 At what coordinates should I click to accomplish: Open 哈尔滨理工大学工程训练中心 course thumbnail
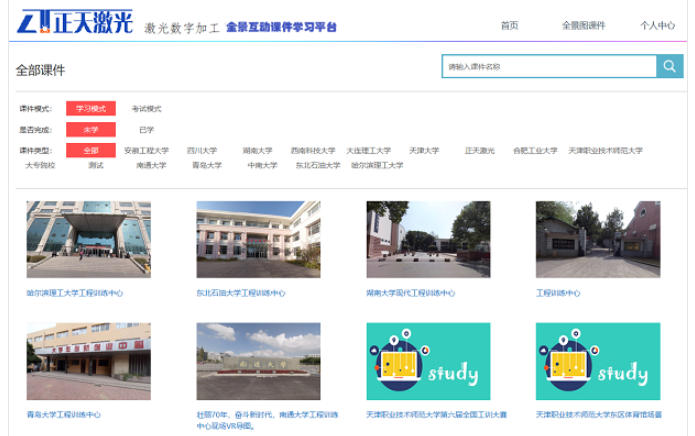(x=89, y=239)
